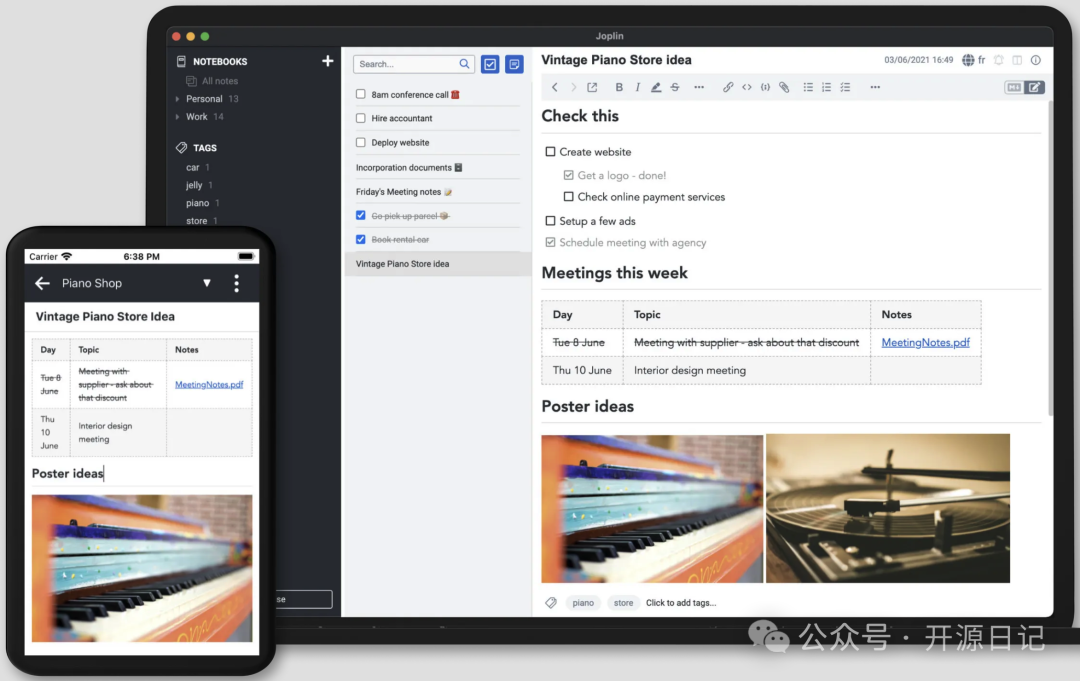Attach a file with paperclip icon
Screen dimensions: 1080x681
pyautogui.click(x=784, y=87)
